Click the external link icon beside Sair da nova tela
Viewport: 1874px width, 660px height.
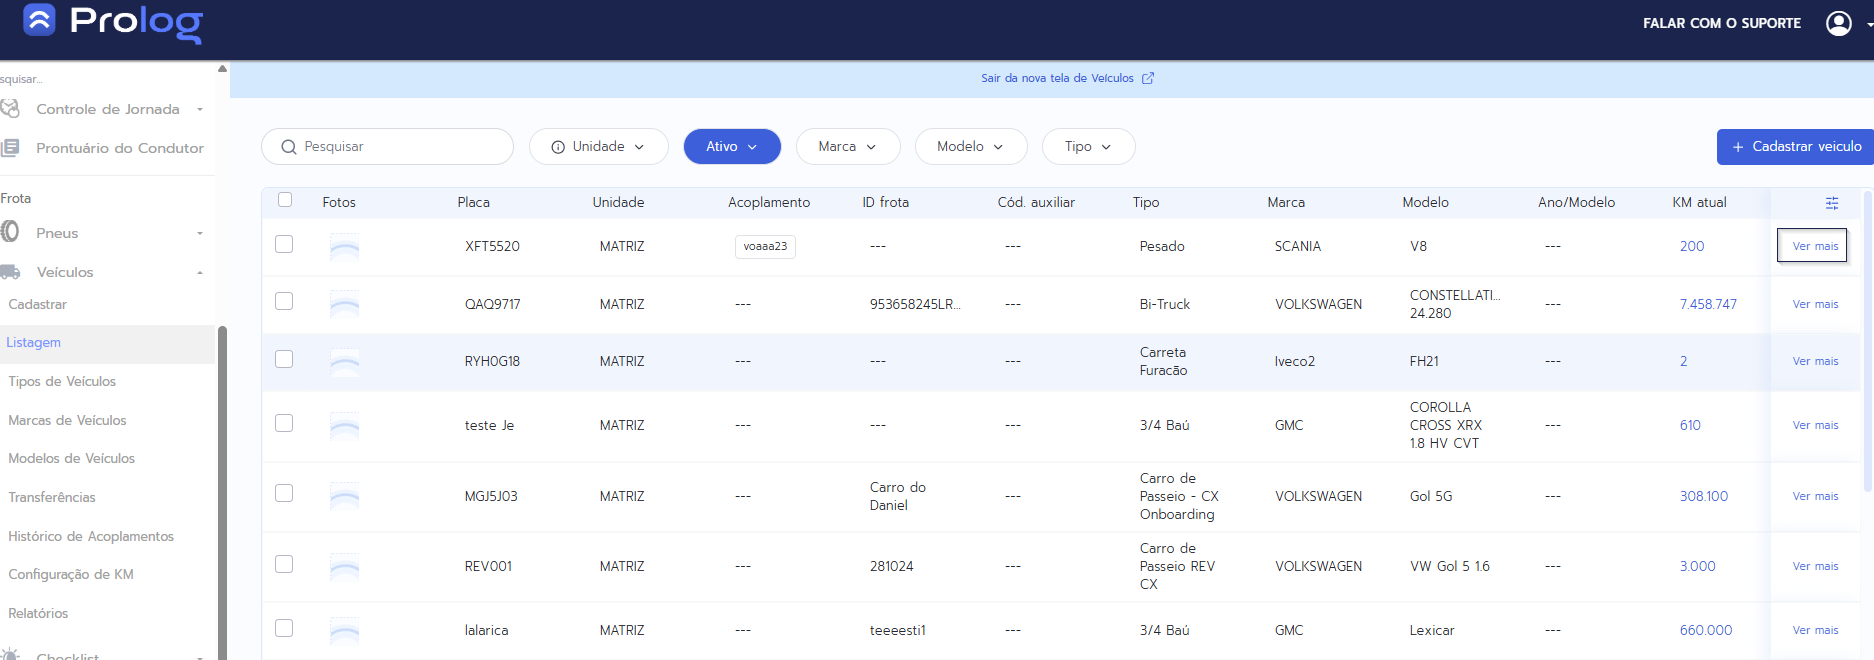[1148, 78]
